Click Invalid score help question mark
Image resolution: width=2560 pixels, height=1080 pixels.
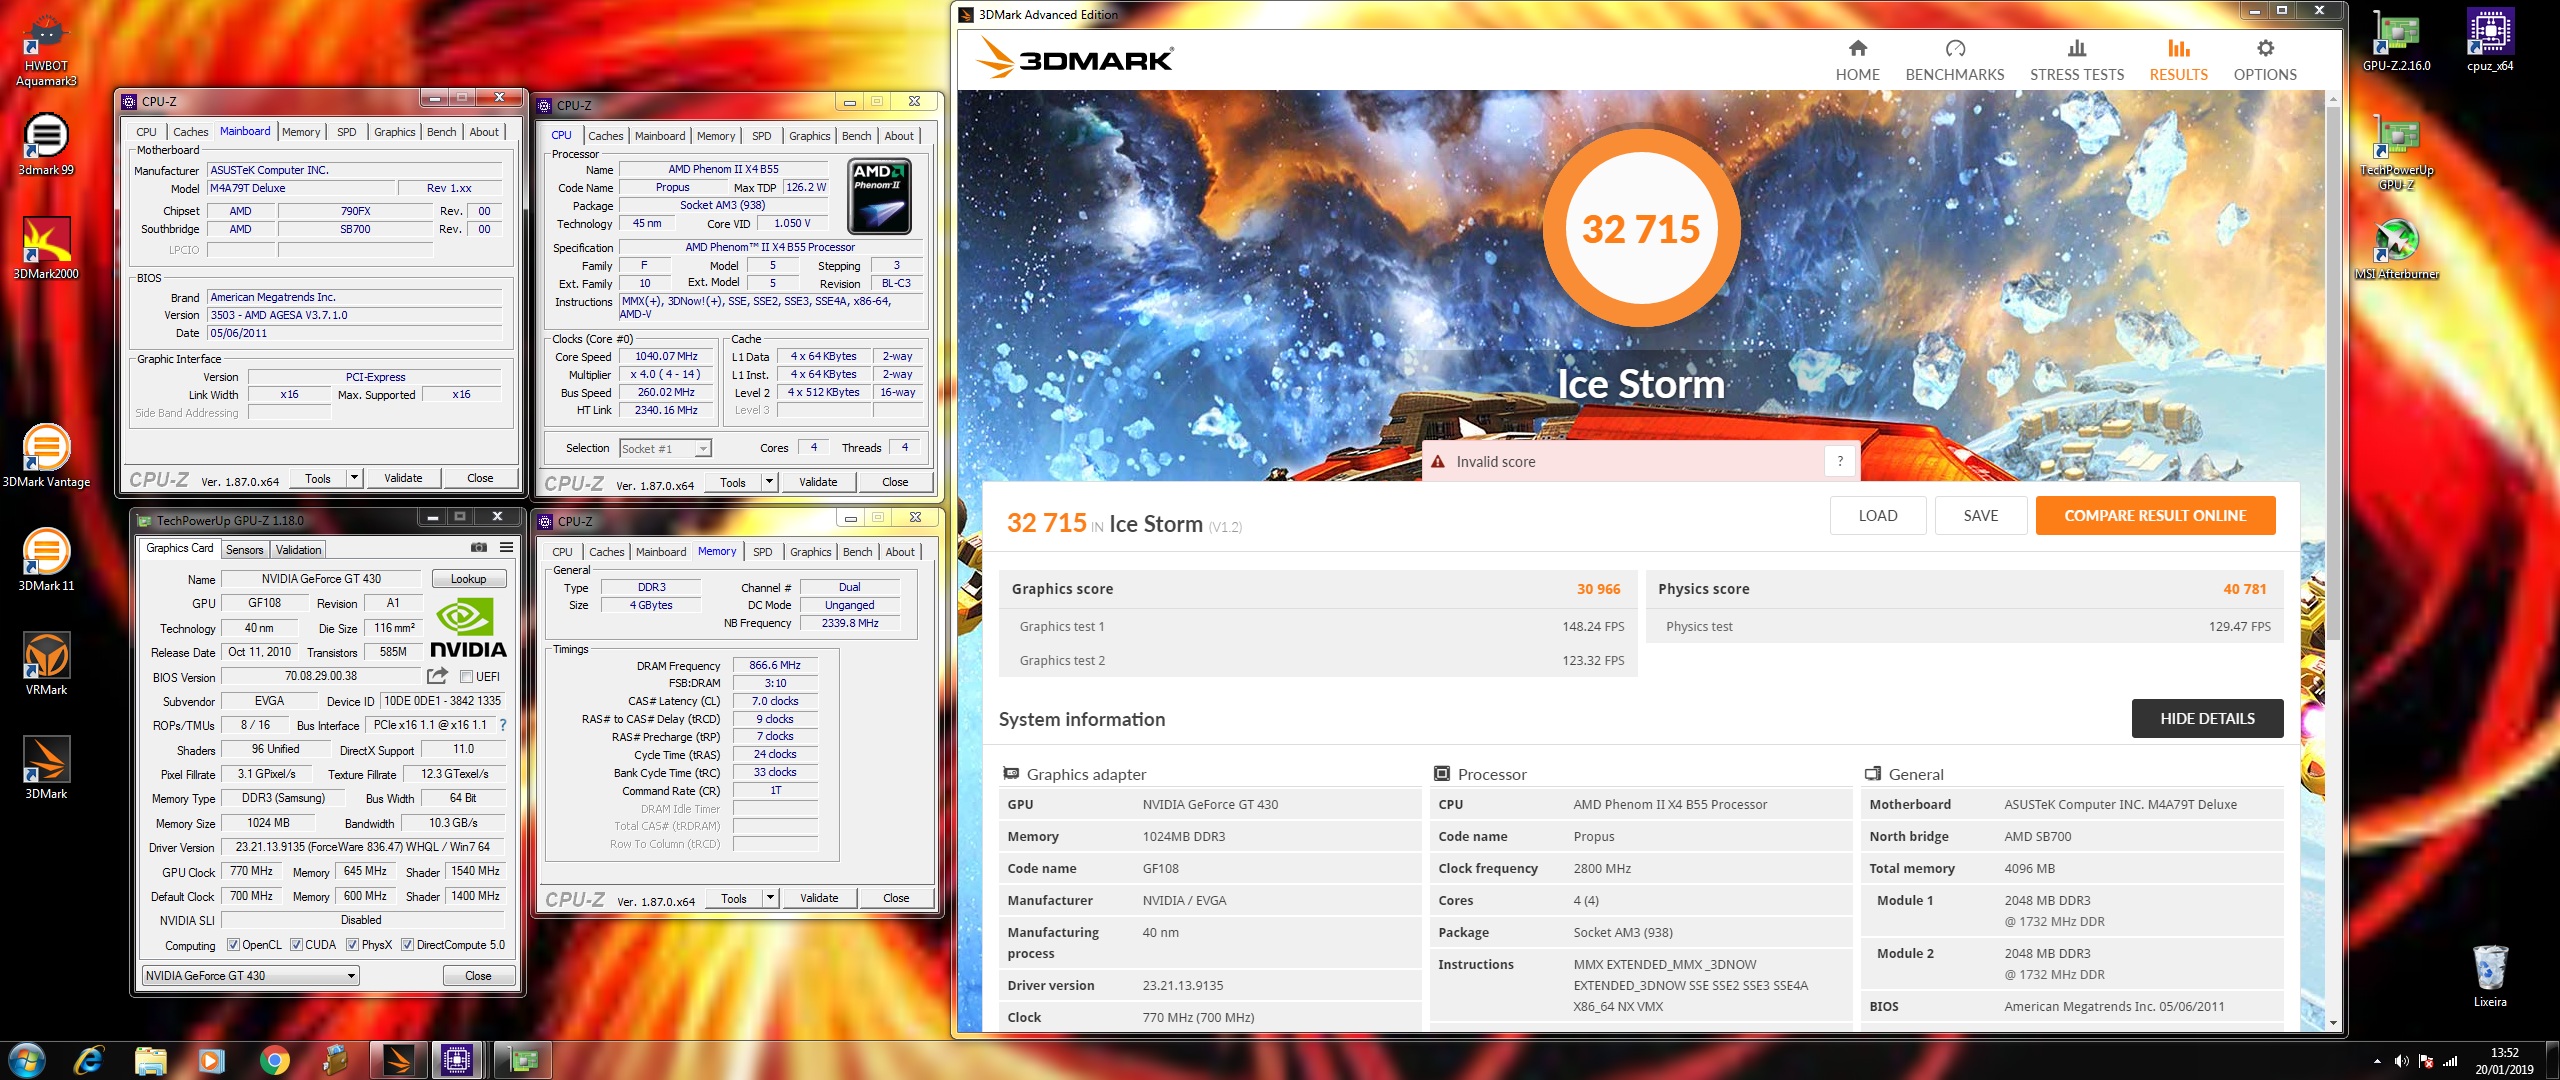tap(1840, 461)
